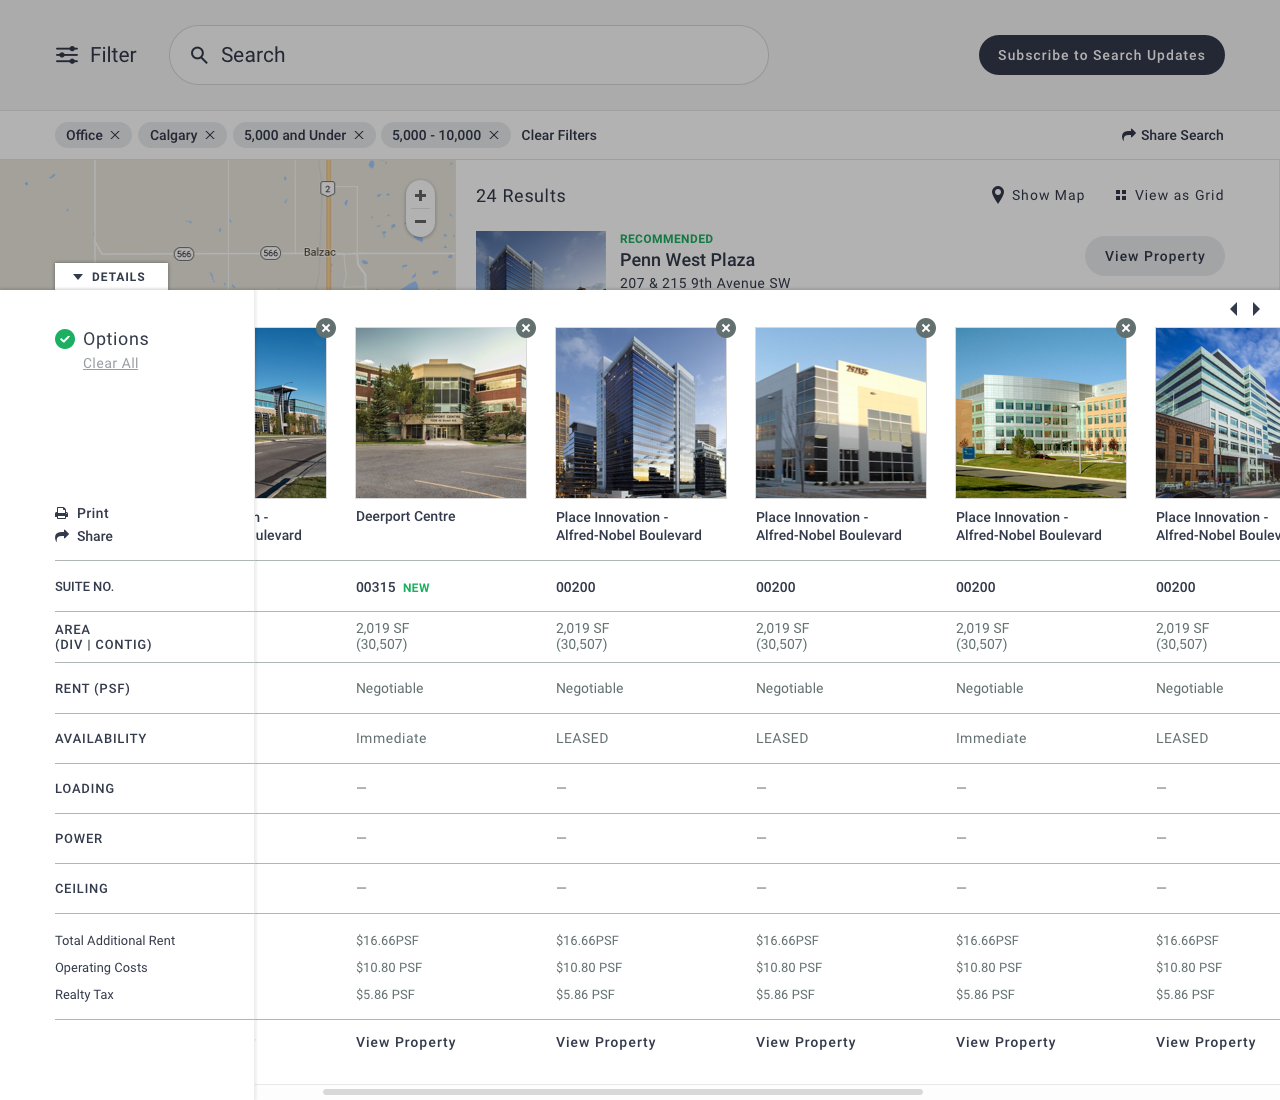This screenshot has width=1280, height=1100.
Task: Open the white warehouse building thumbnail
Action: 841,413
